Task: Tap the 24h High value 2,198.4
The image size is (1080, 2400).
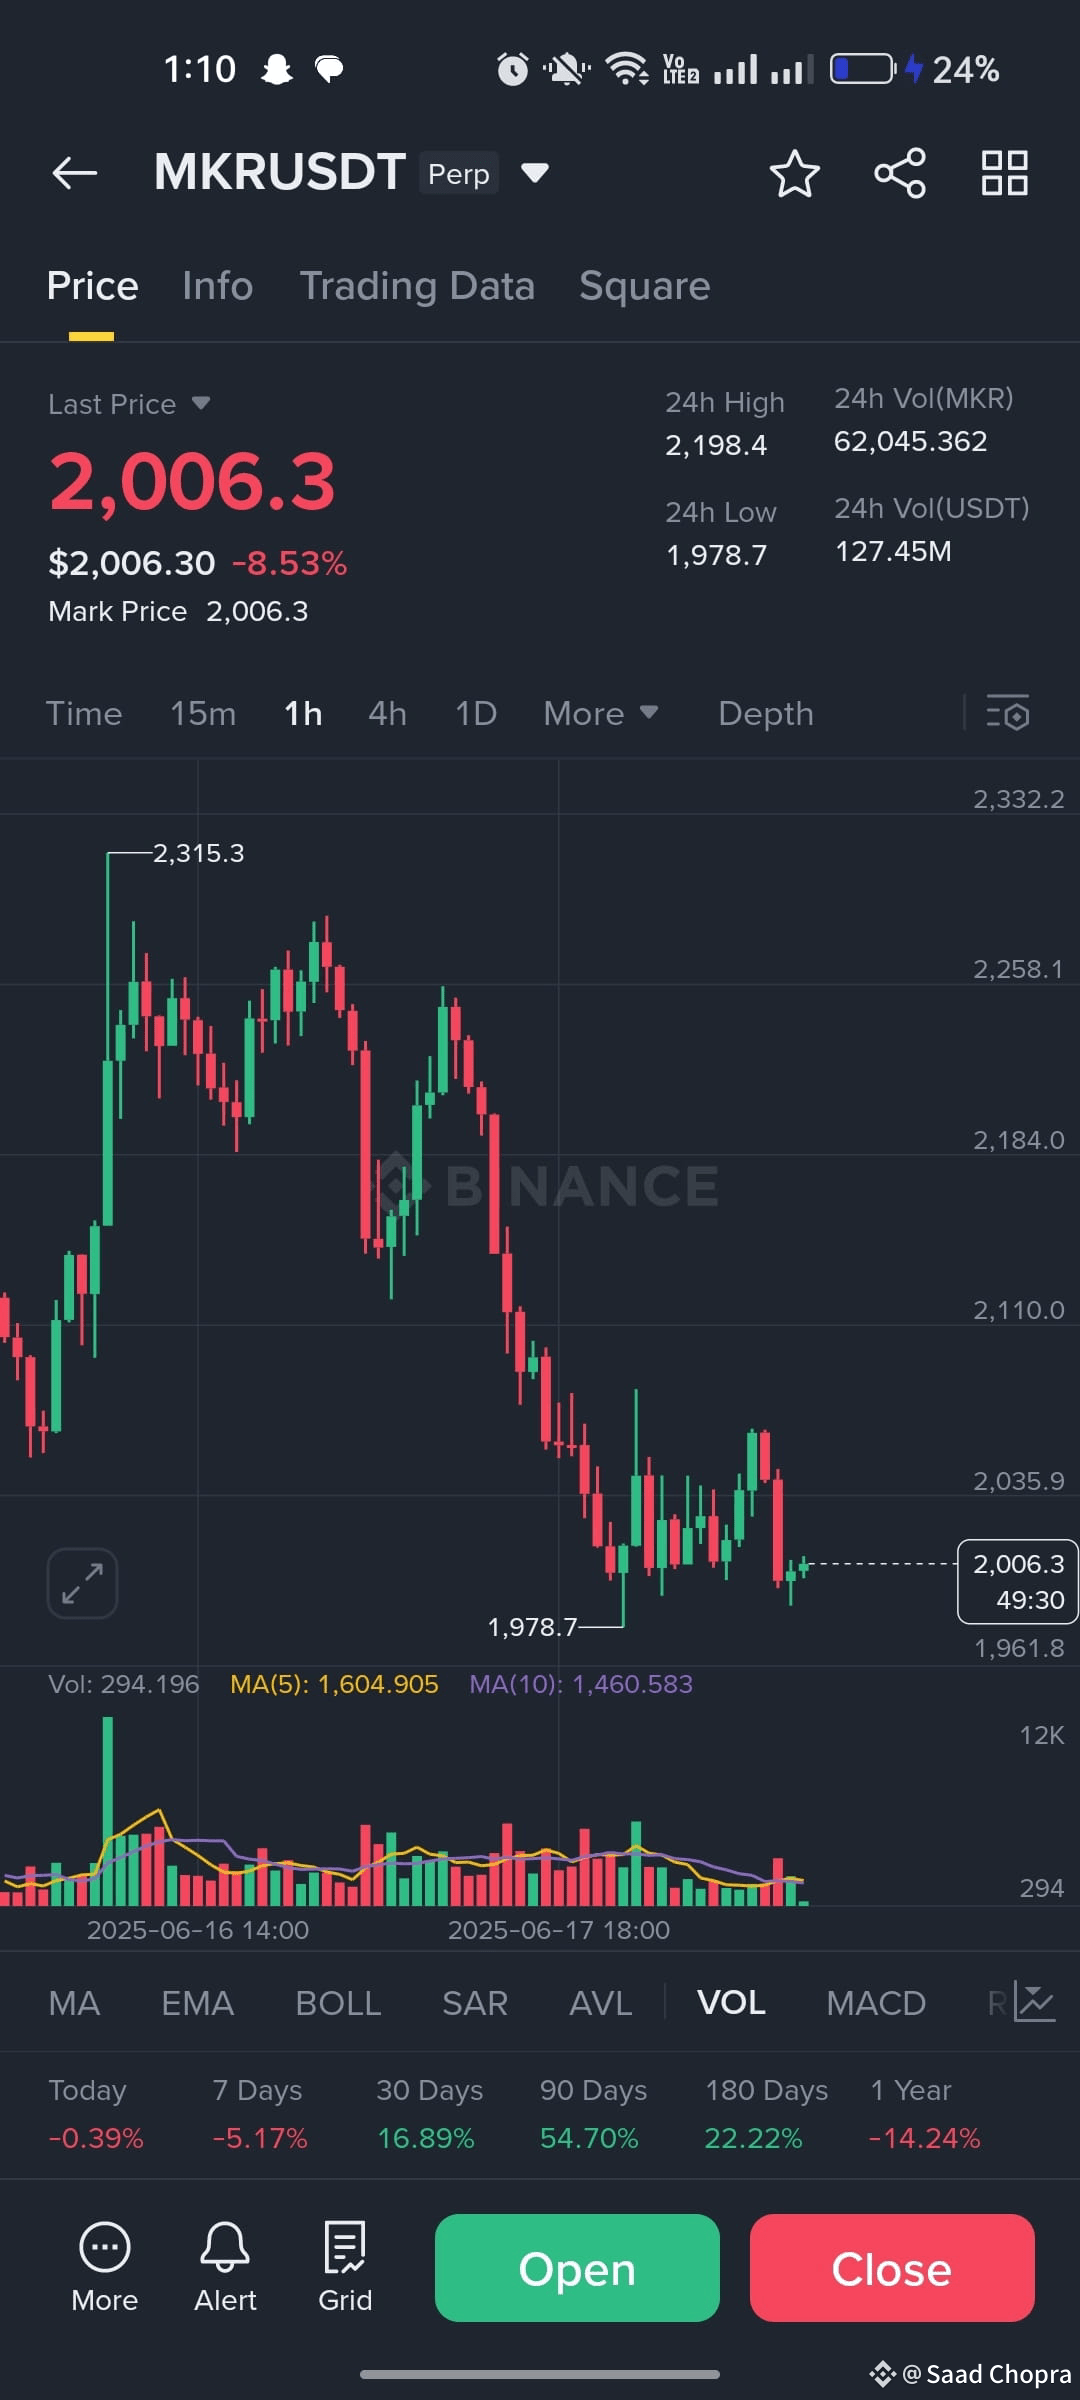Action: 716,445
